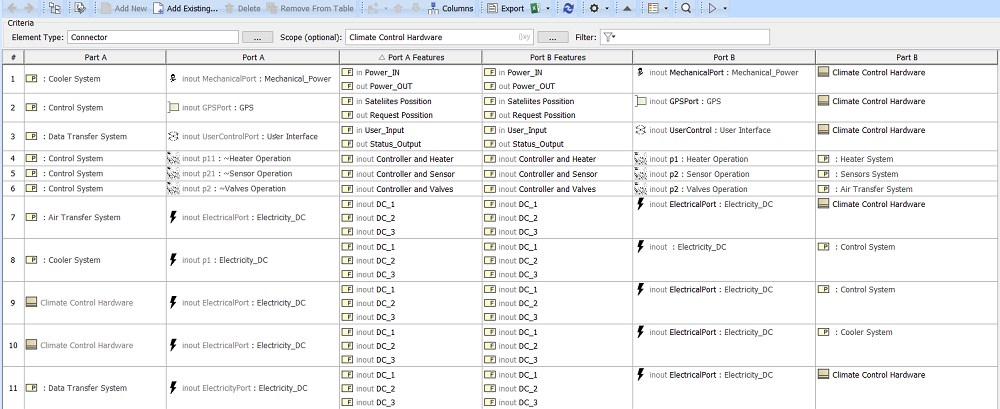Screen dimensions: 1000x409
Task: Expand the play button dropdown arrow
Action: (724, 8)
